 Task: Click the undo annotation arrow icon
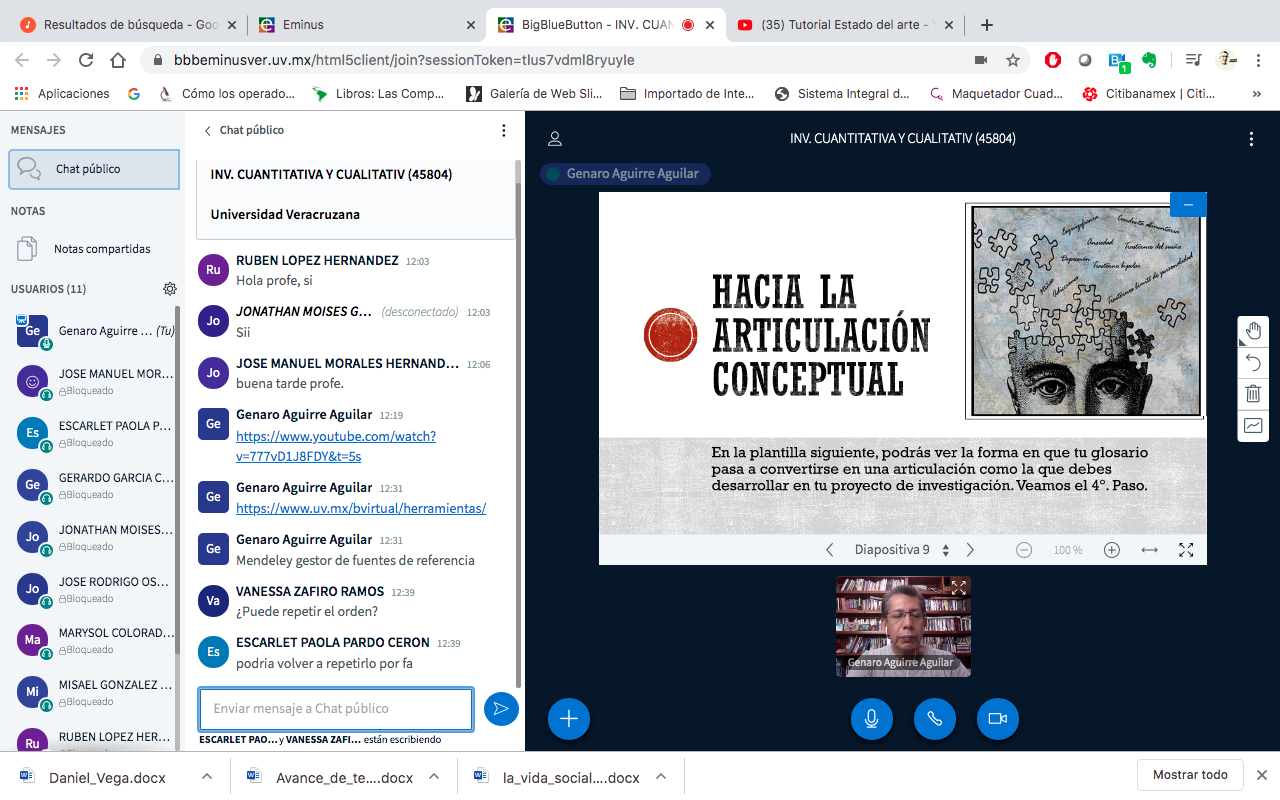point(1253,363)
